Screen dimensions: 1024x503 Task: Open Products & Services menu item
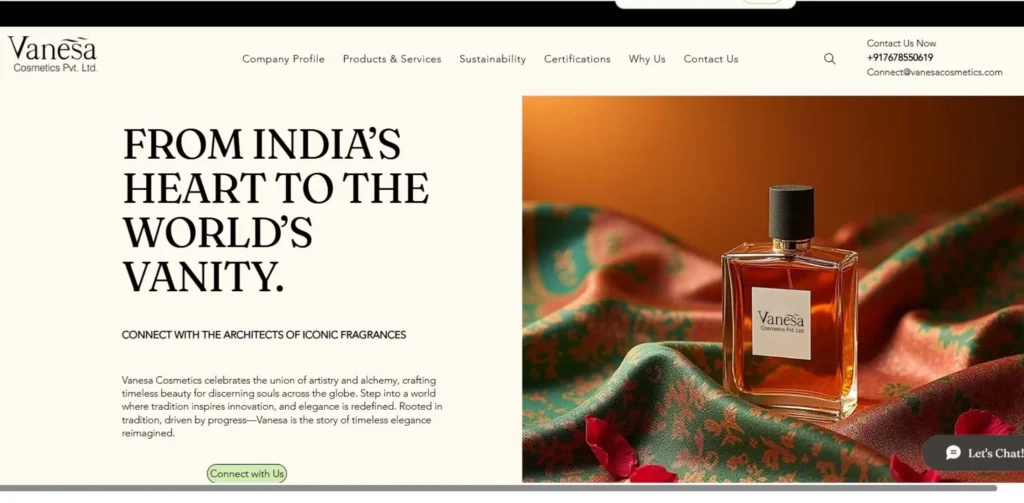392,59
